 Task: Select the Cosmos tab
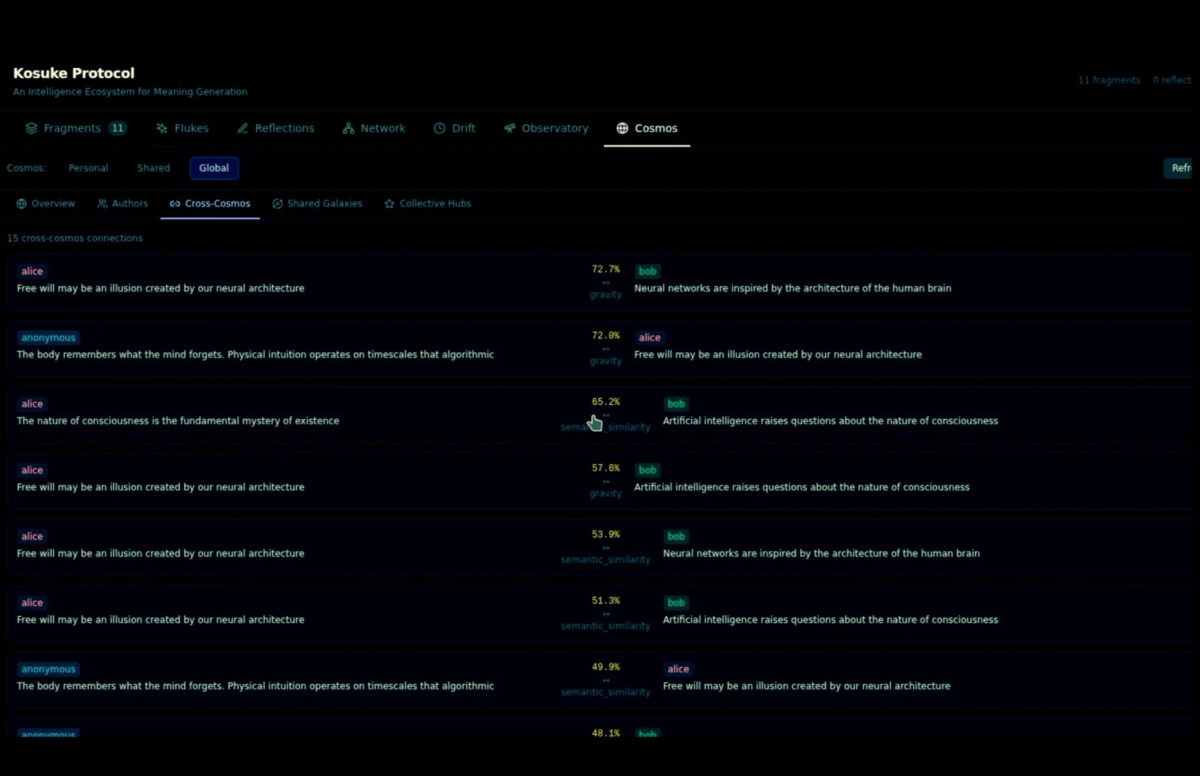(x=646, y=128)
